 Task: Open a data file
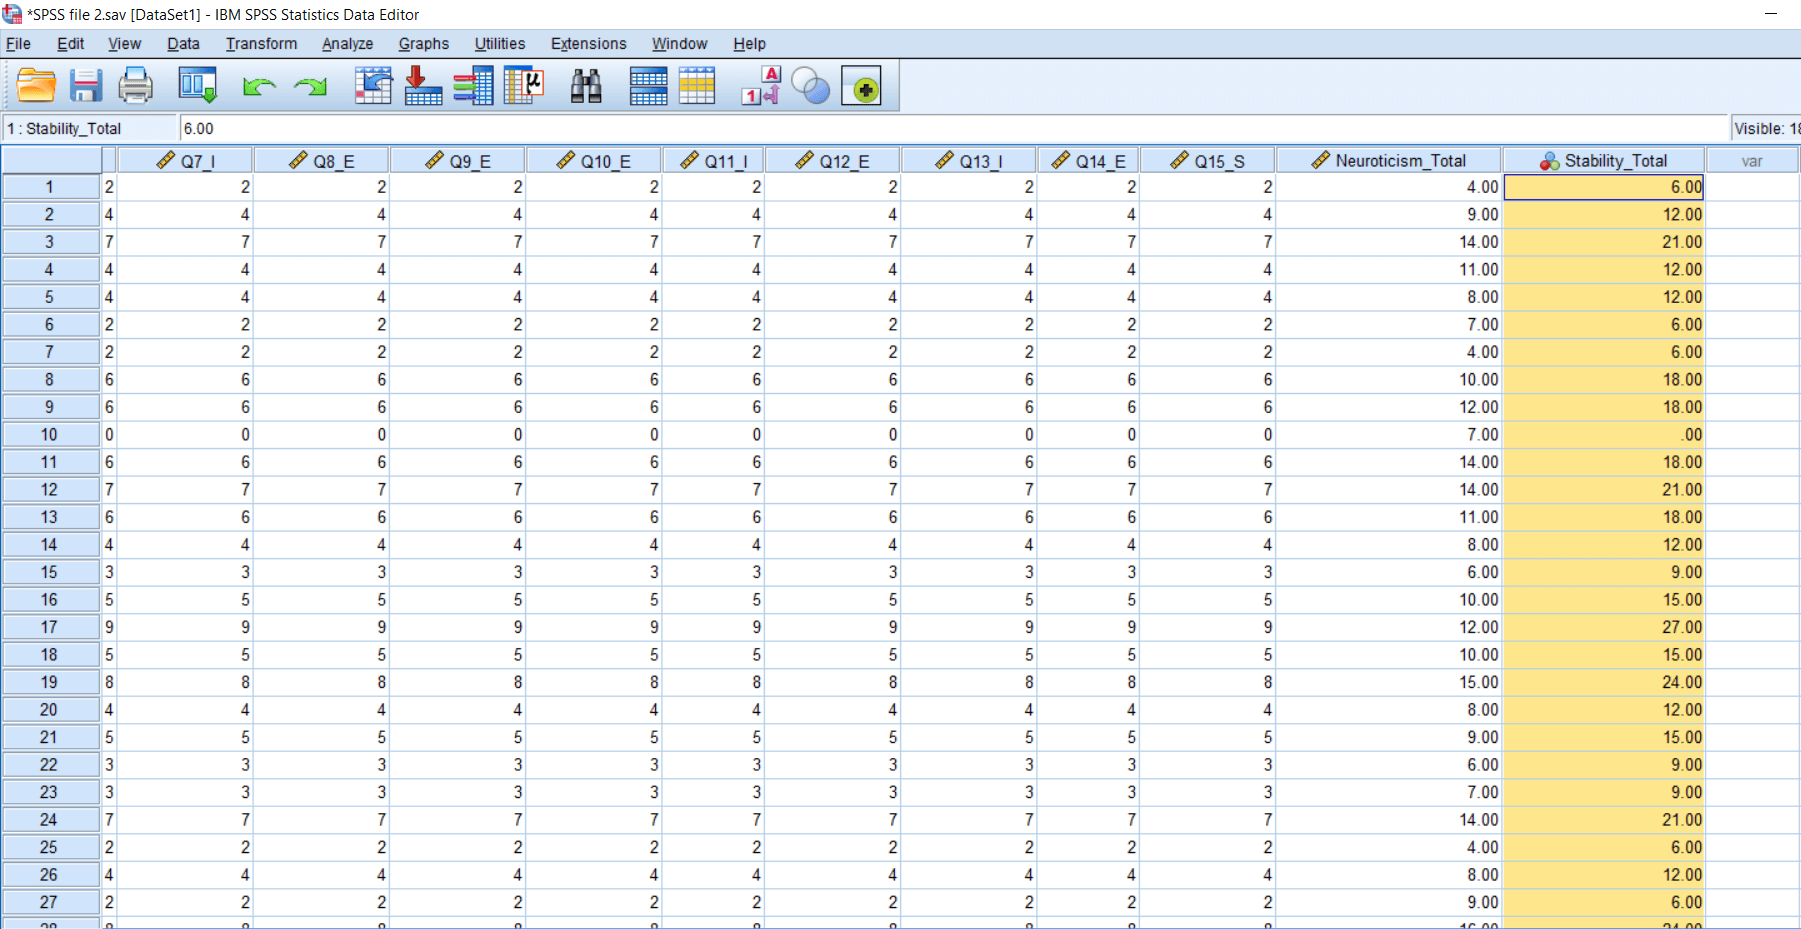click(x=36, y=86)
